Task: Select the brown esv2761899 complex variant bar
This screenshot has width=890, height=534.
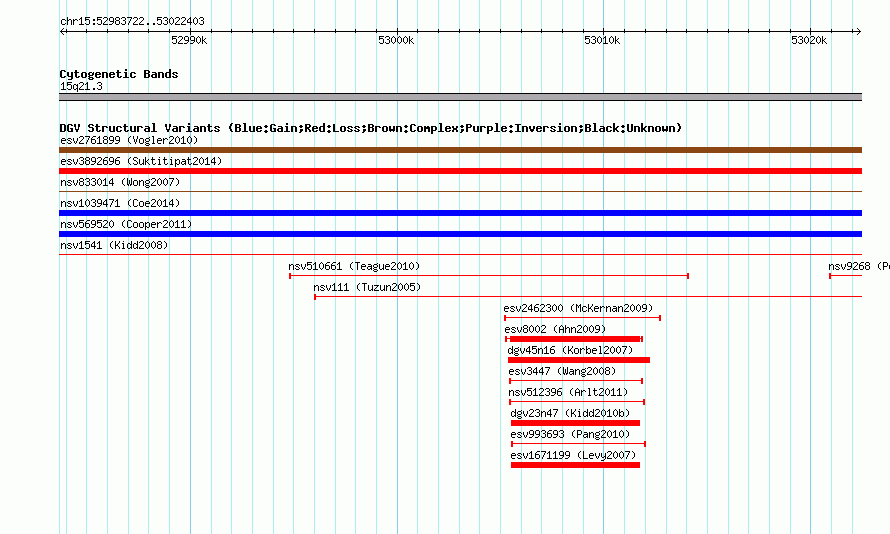Action: pyautogui.click(x=460, y=150)
